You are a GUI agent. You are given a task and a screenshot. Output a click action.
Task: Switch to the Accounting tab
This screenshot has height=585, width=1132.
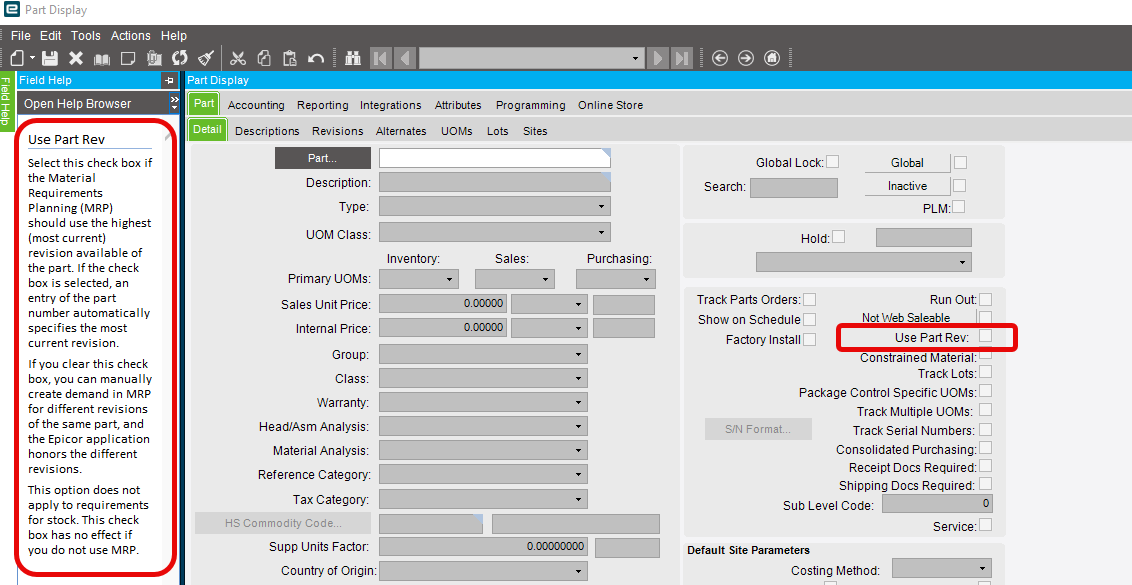click(x=256, y=105)
